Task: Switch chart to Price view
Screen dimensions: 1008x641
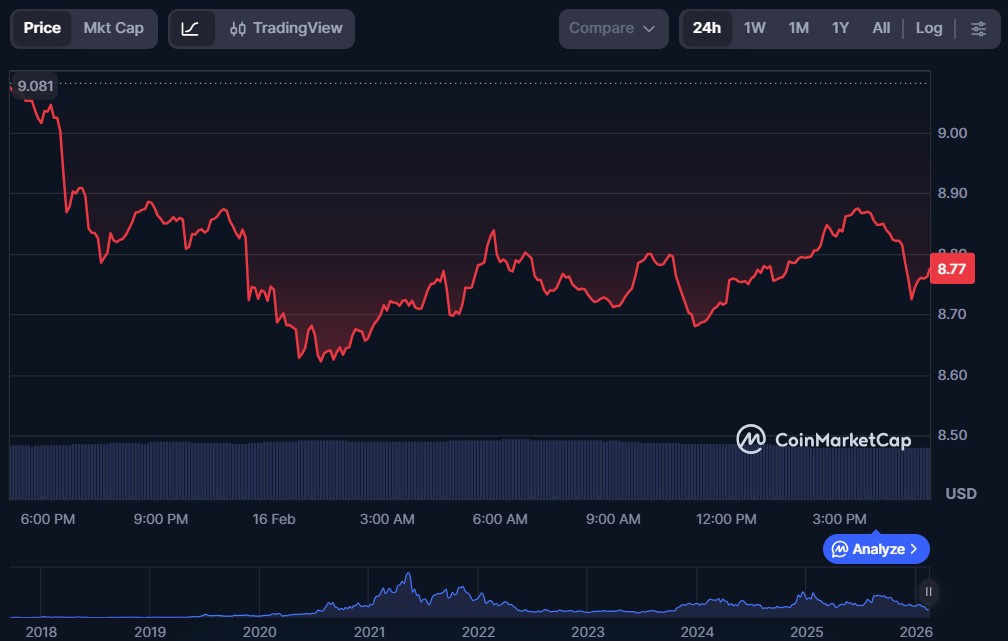Action: click(x=42, y=28)
